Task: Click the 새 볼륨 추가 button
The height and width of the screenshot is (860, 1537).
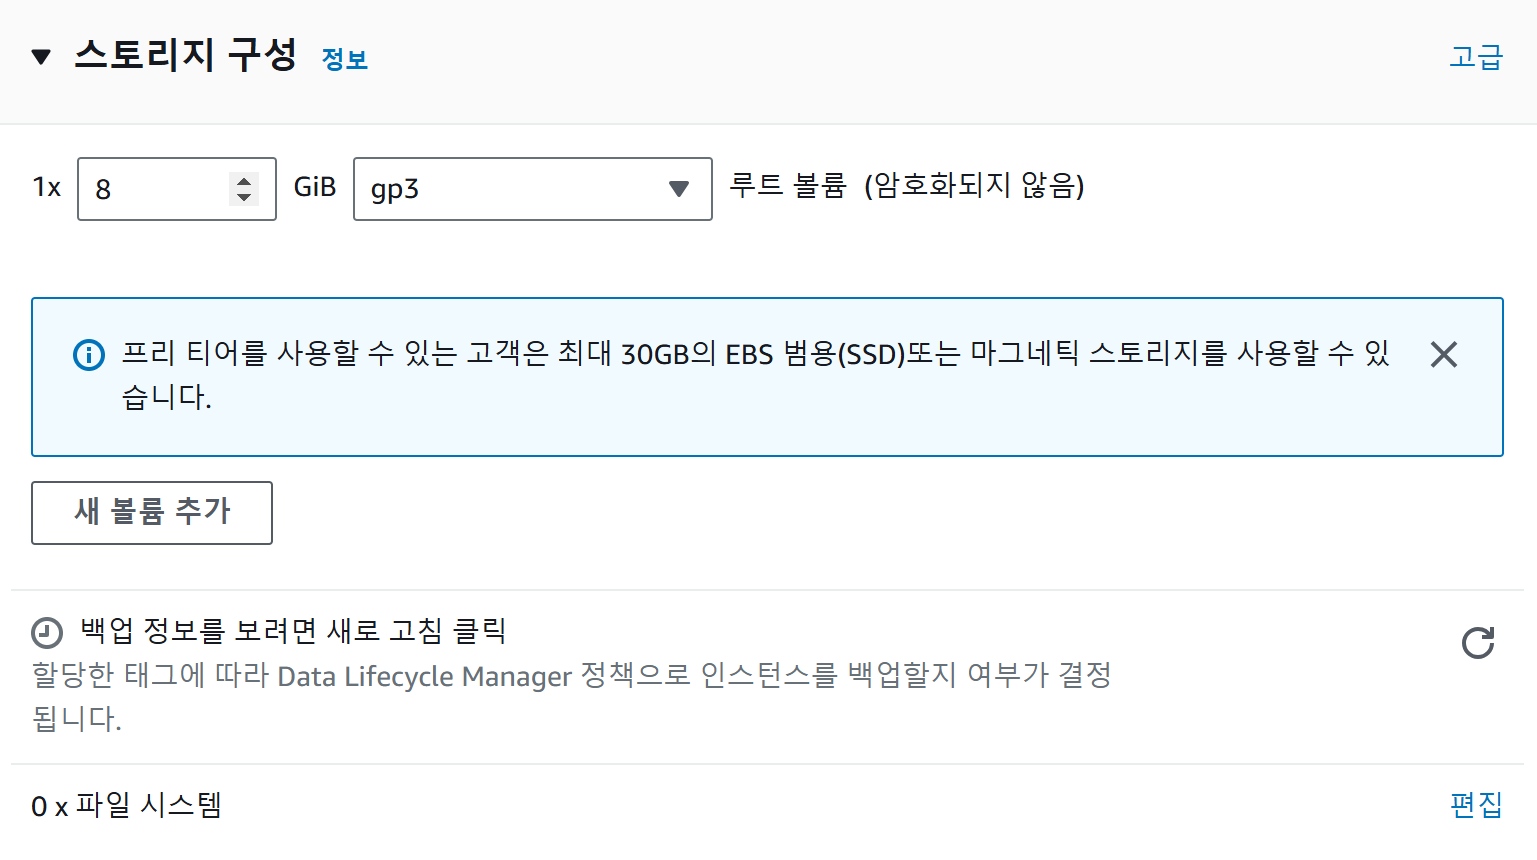Action: coord(152,513)
